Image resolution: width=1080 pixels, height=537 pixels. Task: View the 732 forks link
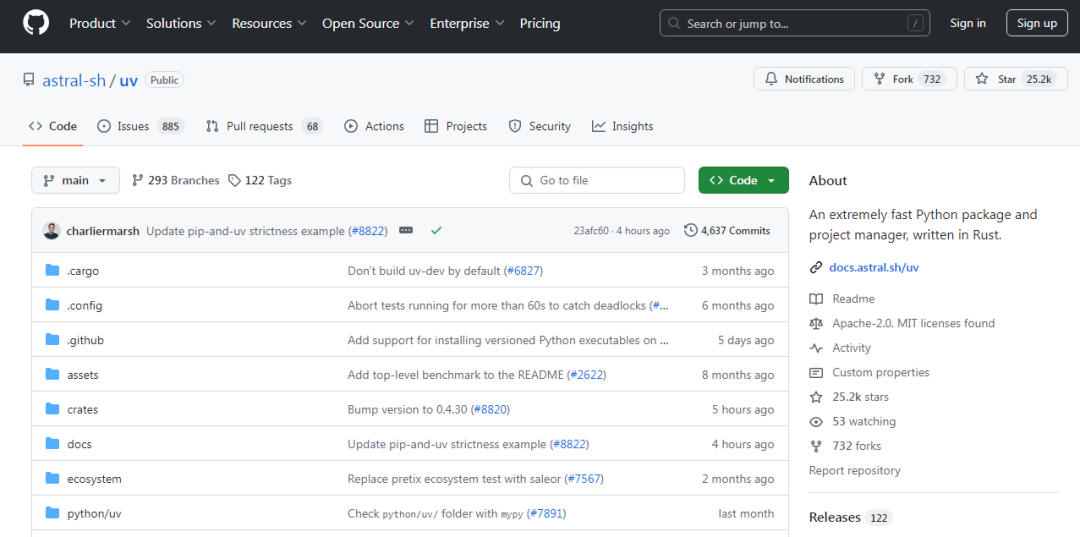pyautogui.click(x=856, y=446)
